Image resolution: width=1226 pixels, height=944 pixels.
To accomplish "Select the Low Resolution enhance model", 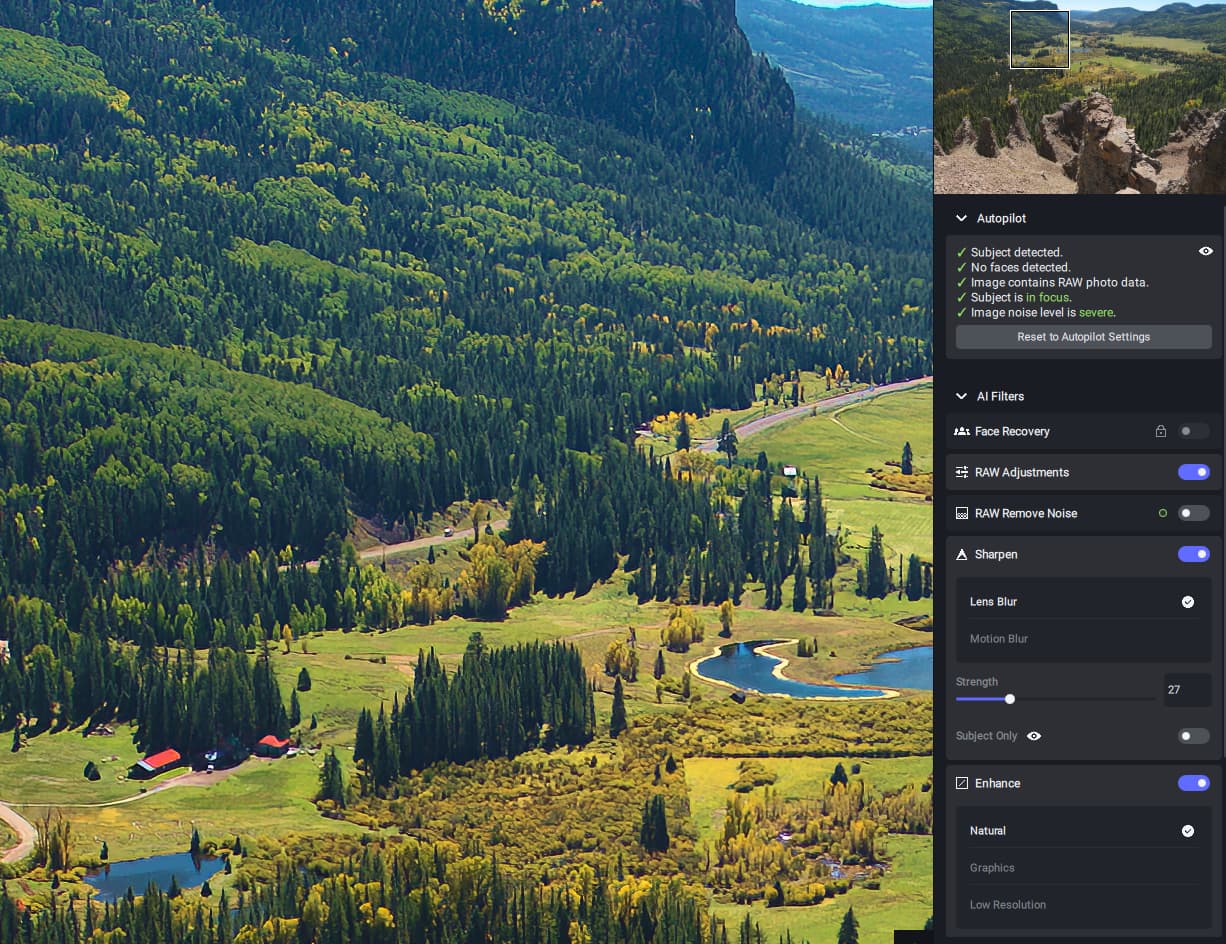I will click(x=1008, y=905).
